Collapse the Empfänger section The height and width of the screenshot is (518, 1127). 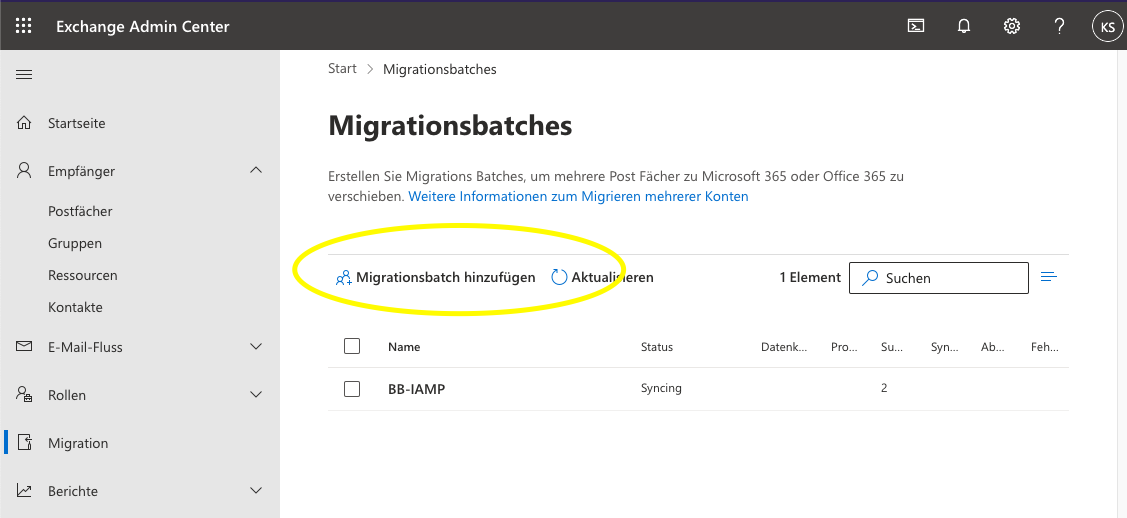click(256, 171)
